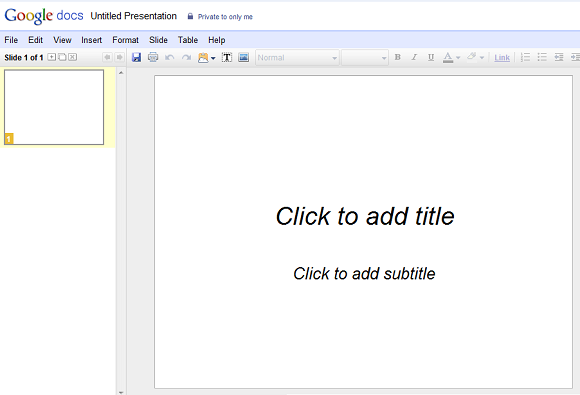
Task: Click the Untitled Presentation title
Action: click(134, 16)
